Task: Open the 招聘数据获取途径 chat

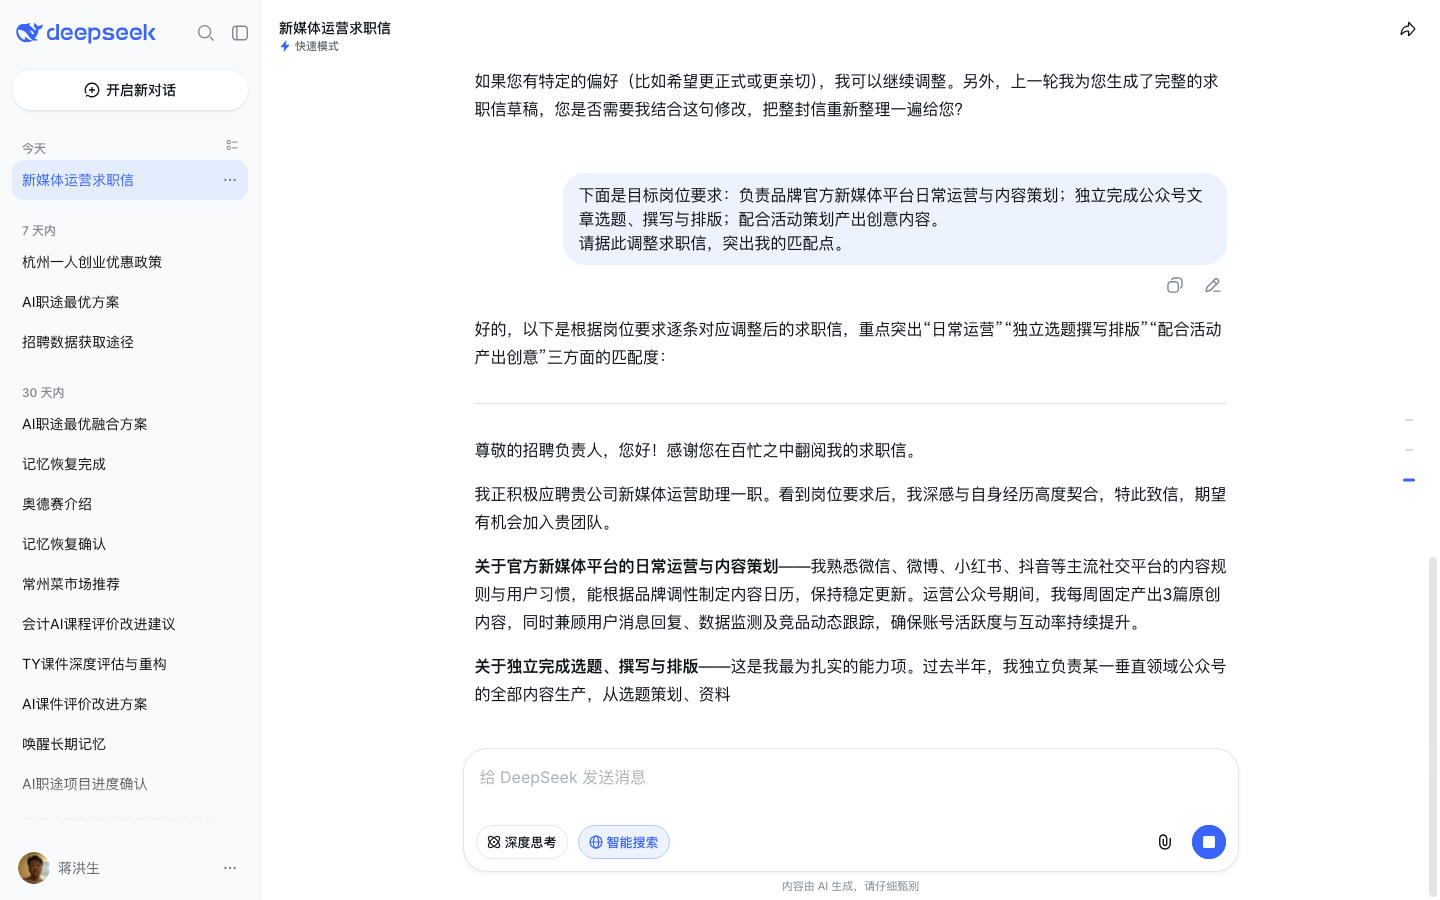Action: pyautogui.click(x=130, y=342)
